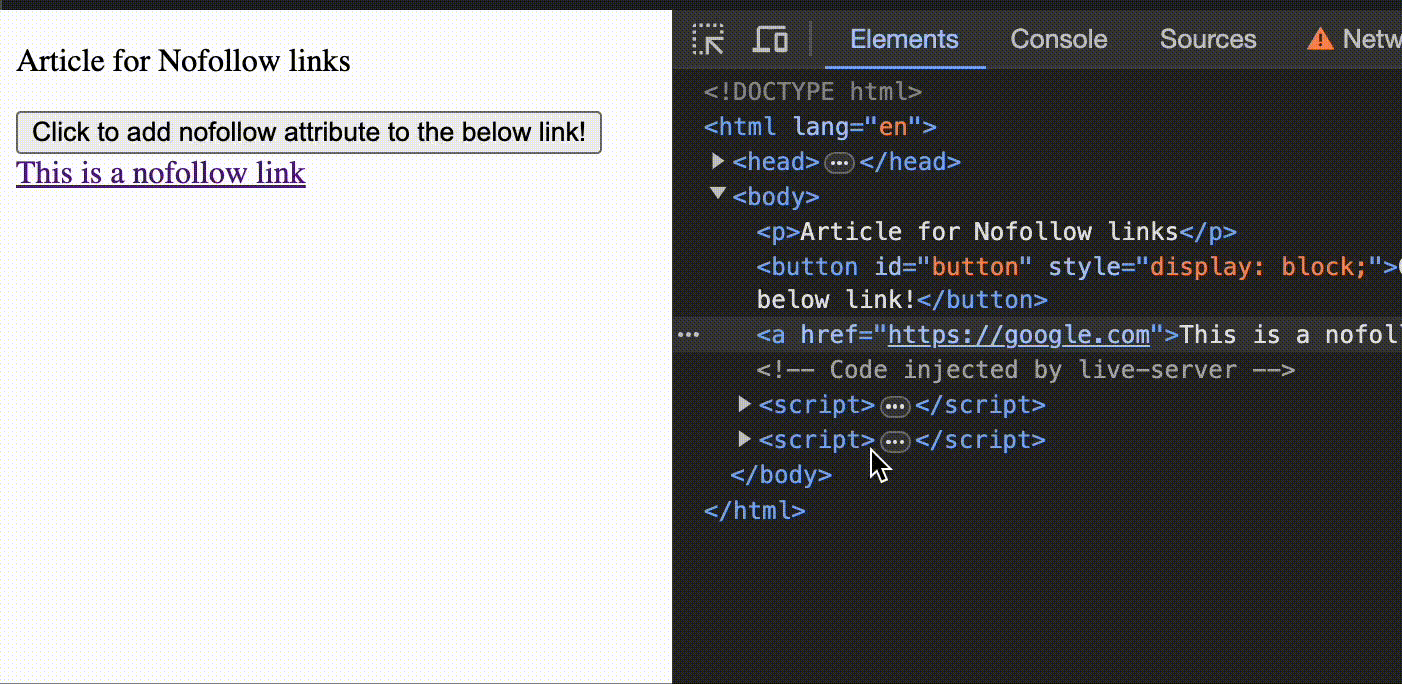
Task: Open the three-dot actions beside the anchor row
Action: 689,335
